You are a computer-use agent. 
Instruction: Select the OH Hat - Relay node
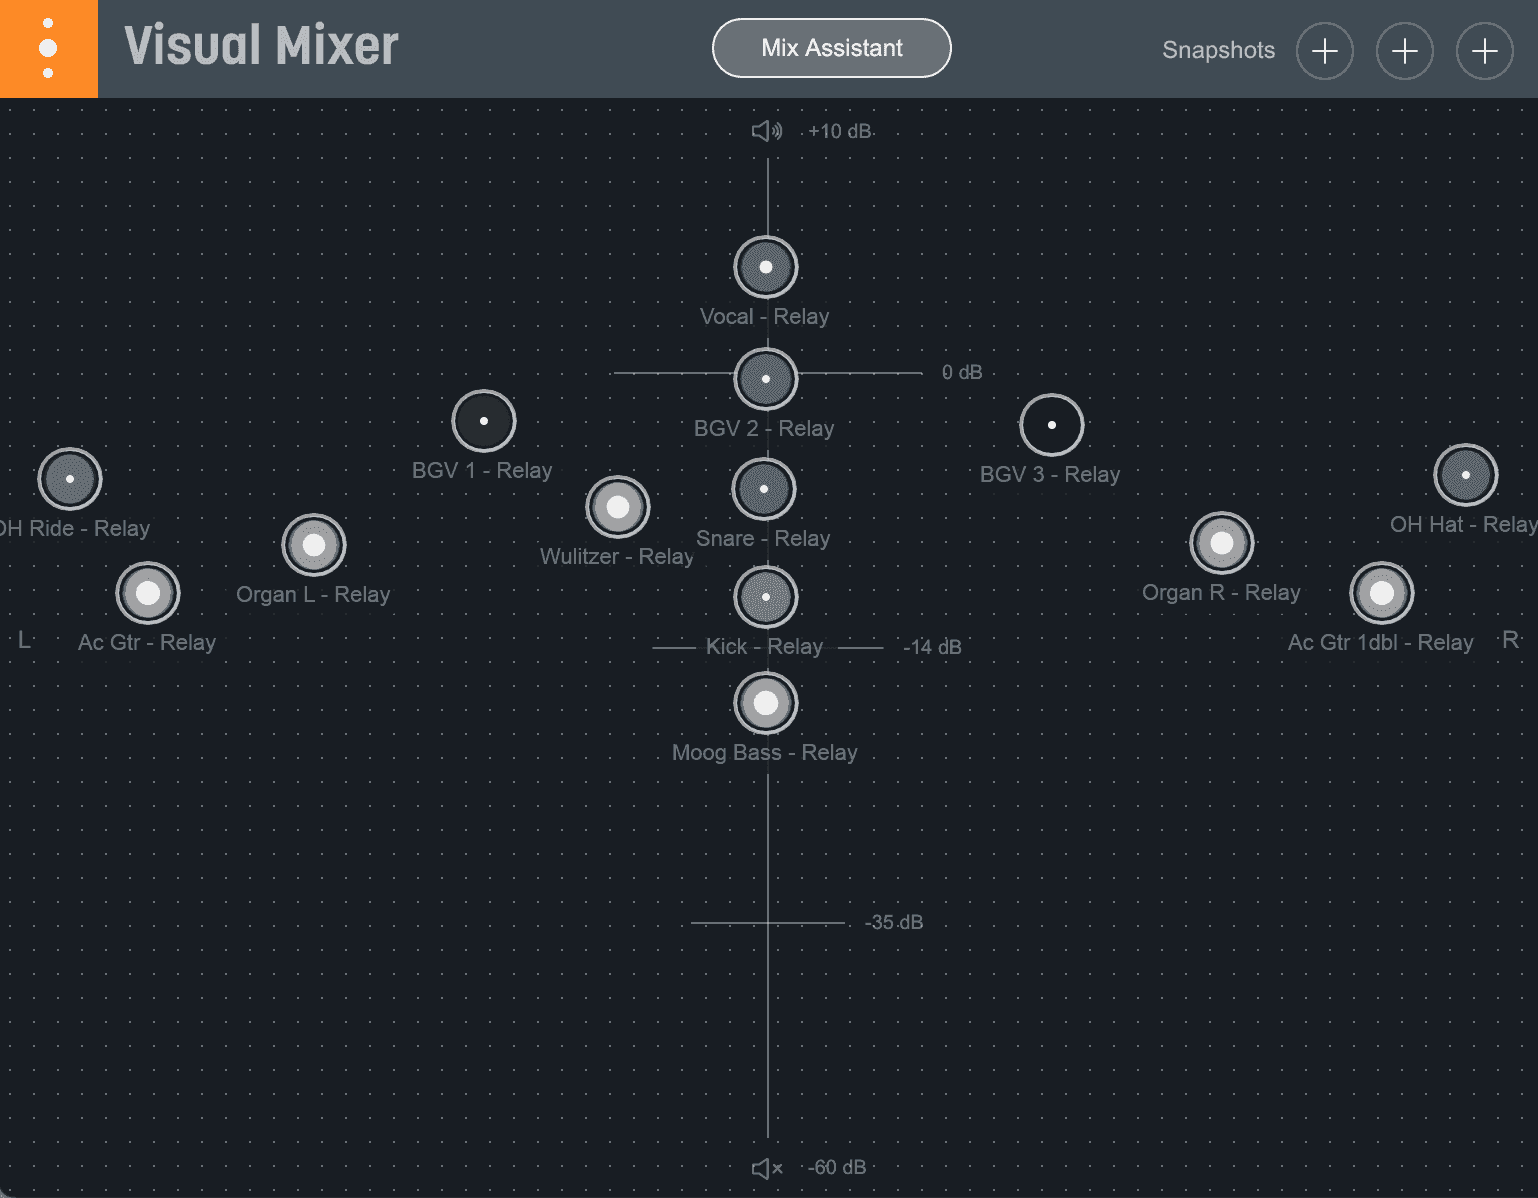pos(1466,475)
